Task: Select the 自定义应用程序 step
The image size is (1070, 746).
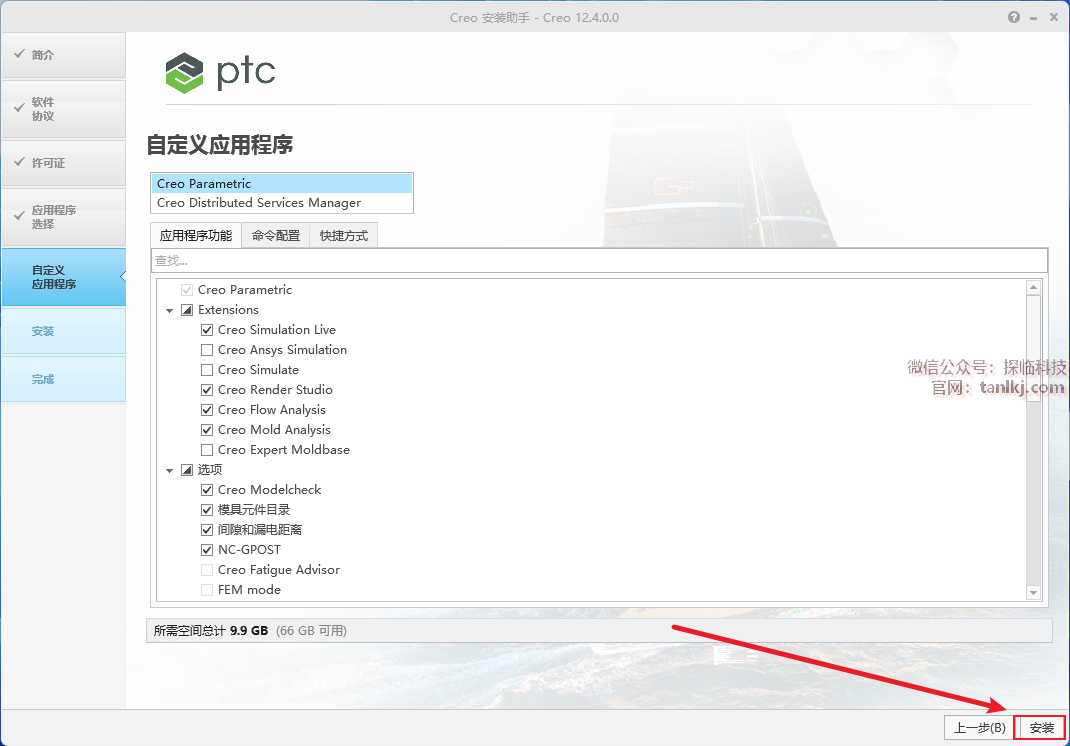Action: pos(63,277)
